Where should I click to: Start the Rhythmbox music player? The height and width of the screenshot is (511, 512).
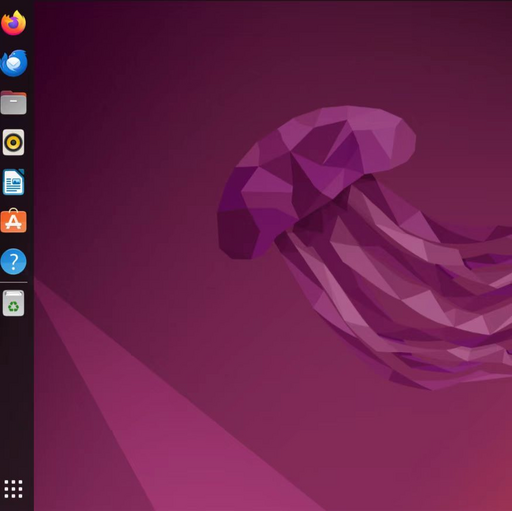(14, 142)
